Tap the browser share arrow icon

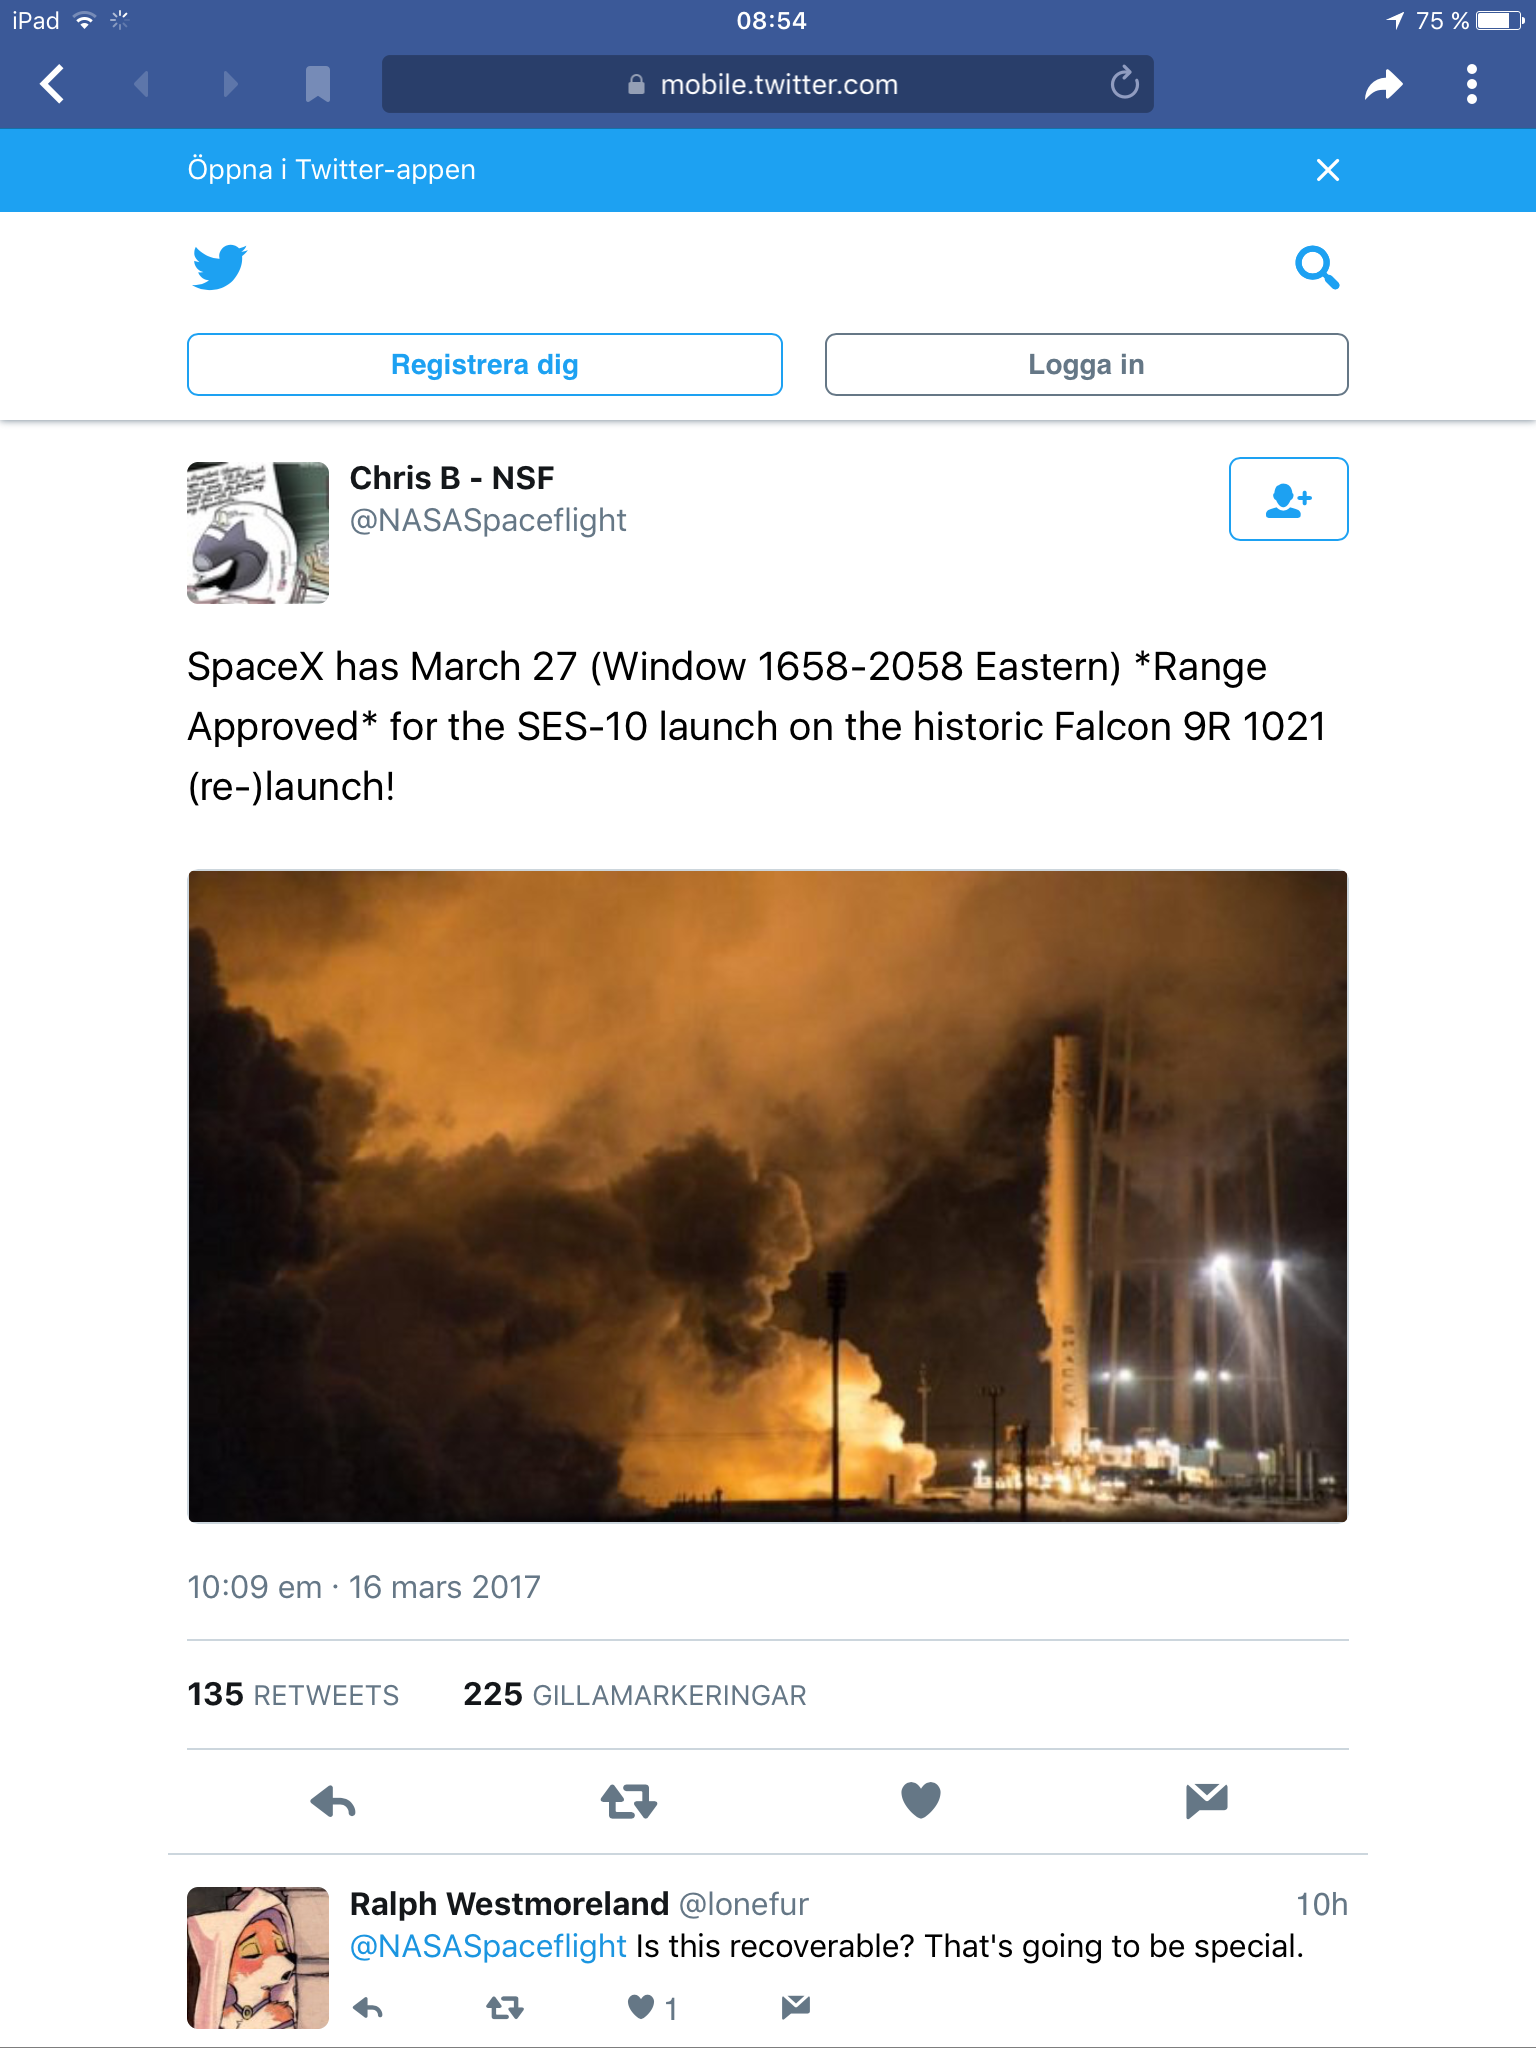click(1384, 85)
